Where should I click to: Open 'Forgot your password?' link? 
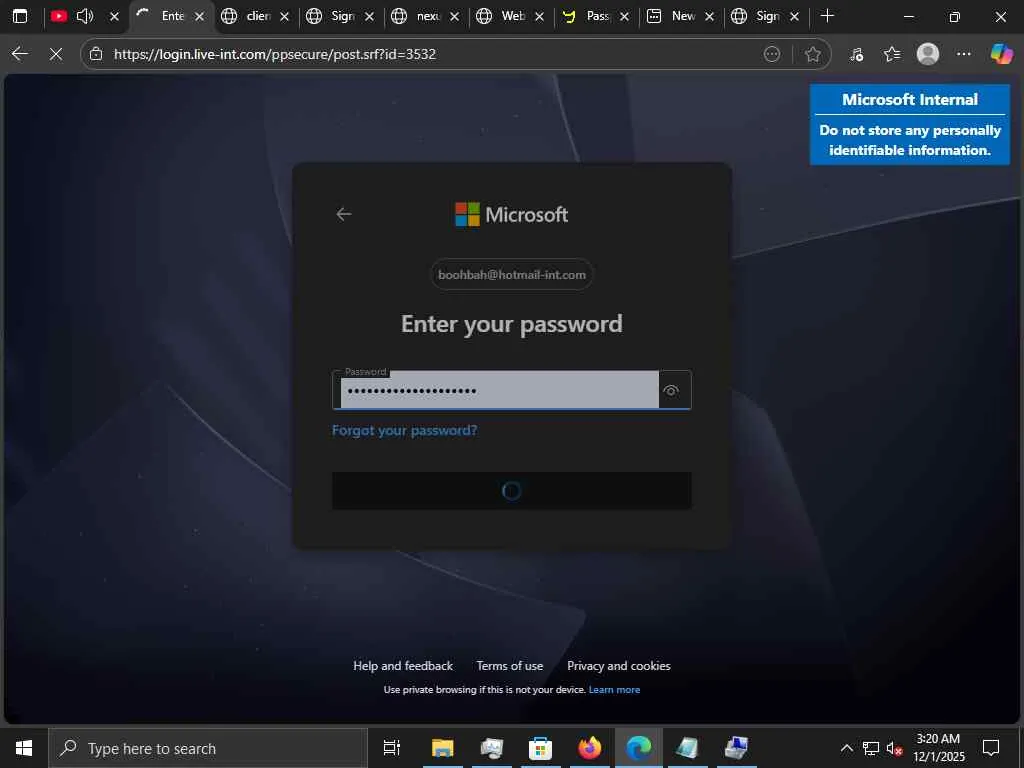tap(404, 430)
